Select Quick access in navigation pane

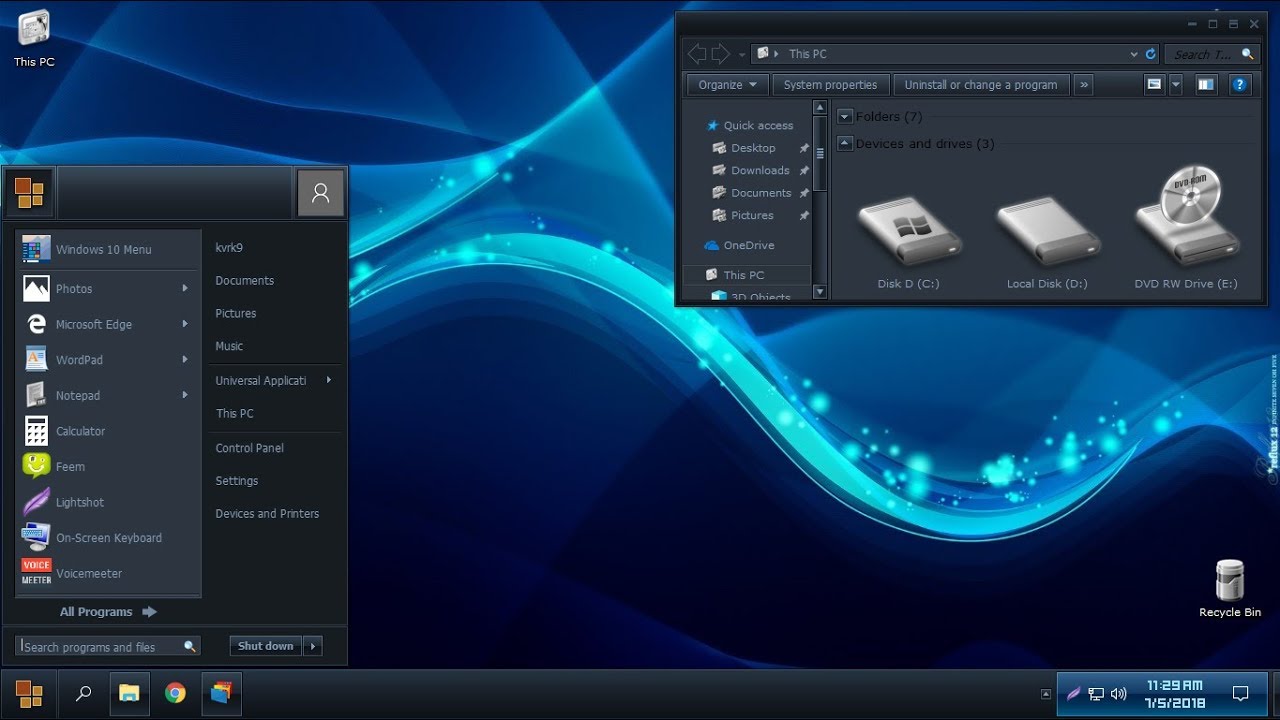[x=749, y=125]
